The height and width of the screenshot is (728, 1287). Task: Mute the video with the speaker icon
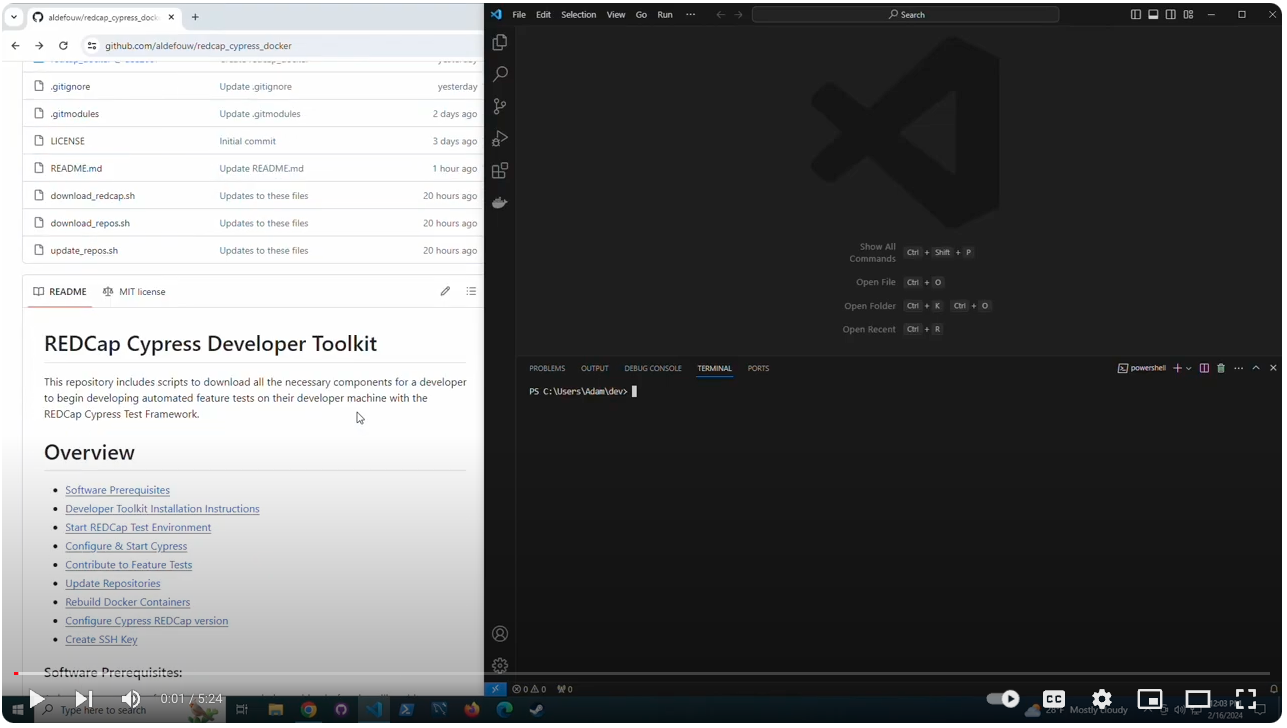[131, 699]
